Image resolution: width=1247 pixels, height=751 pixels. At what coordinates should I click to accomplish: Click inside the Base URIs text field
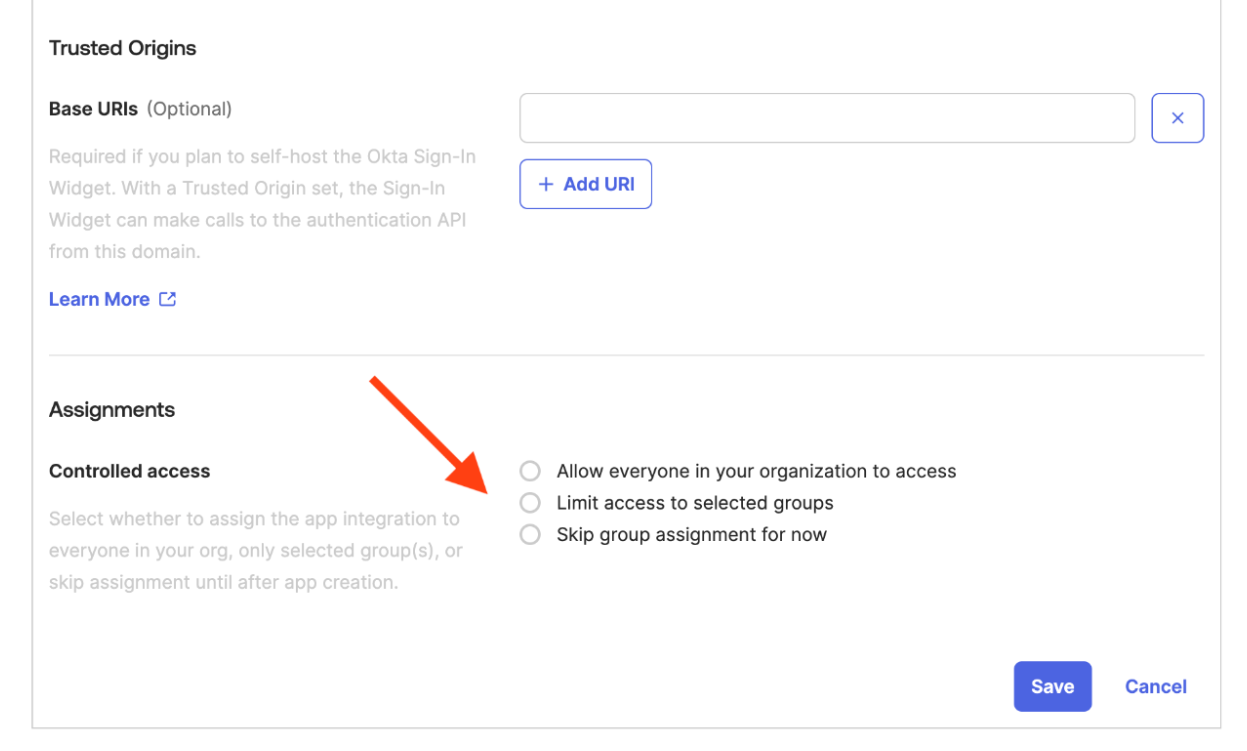click(x=826, y=118)
